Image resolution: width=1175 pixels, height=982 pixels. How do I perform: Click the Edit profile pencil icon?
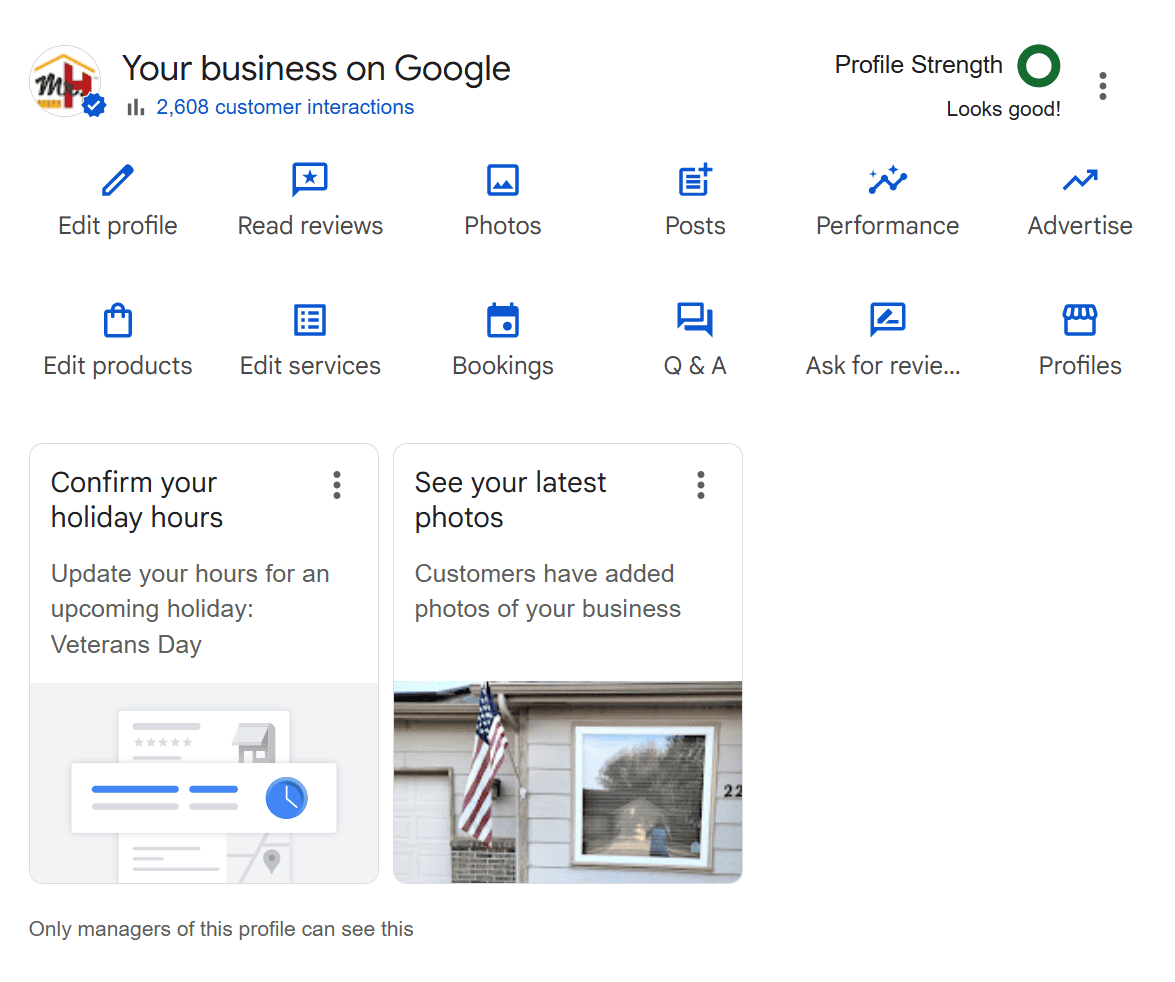point(118,181)
